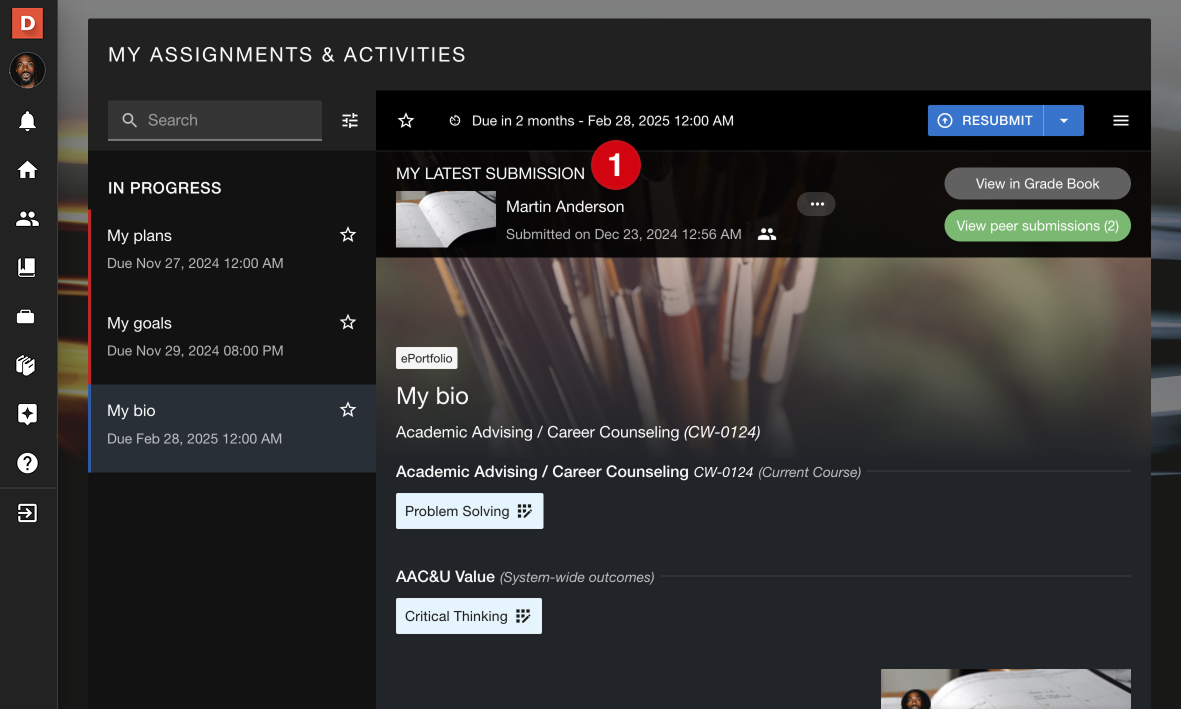Open help question mark icon
The height and width of the screenshot is (709, 1181).
click(x=27, y=463)
